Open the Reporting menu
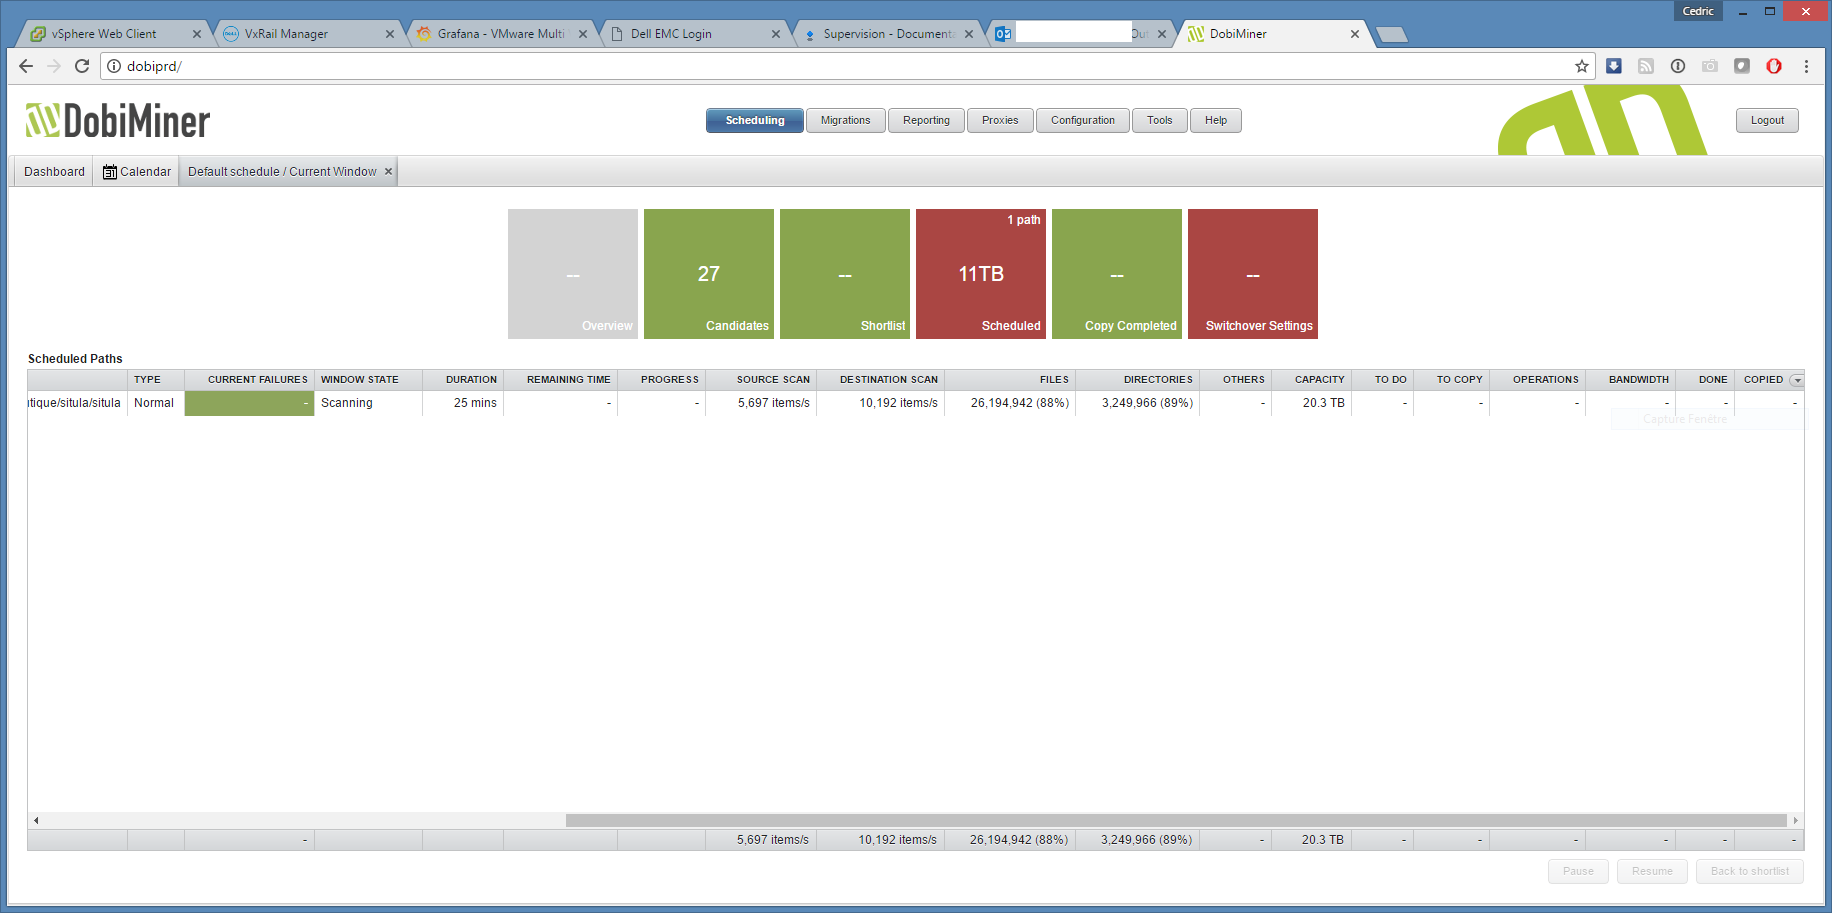 click(x=926, y=120)
